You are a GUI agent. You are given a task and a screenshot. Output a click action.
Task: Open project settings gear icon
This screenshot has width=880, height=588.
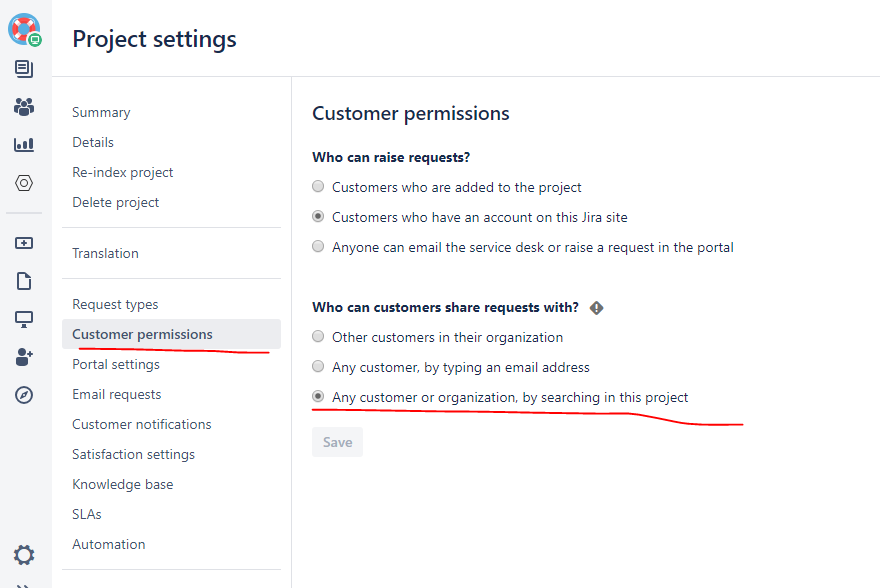click(x=24, y=555)
